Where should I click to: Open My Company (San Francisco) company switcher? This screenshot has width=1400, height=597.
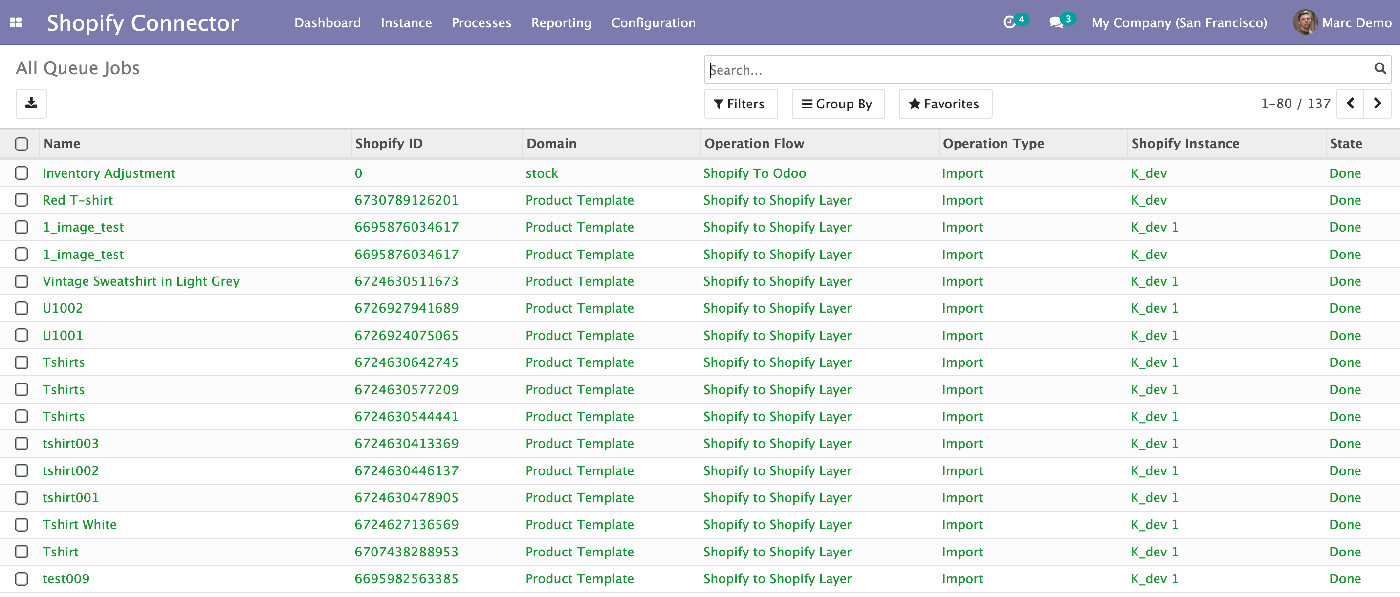tap(1179, 22)
